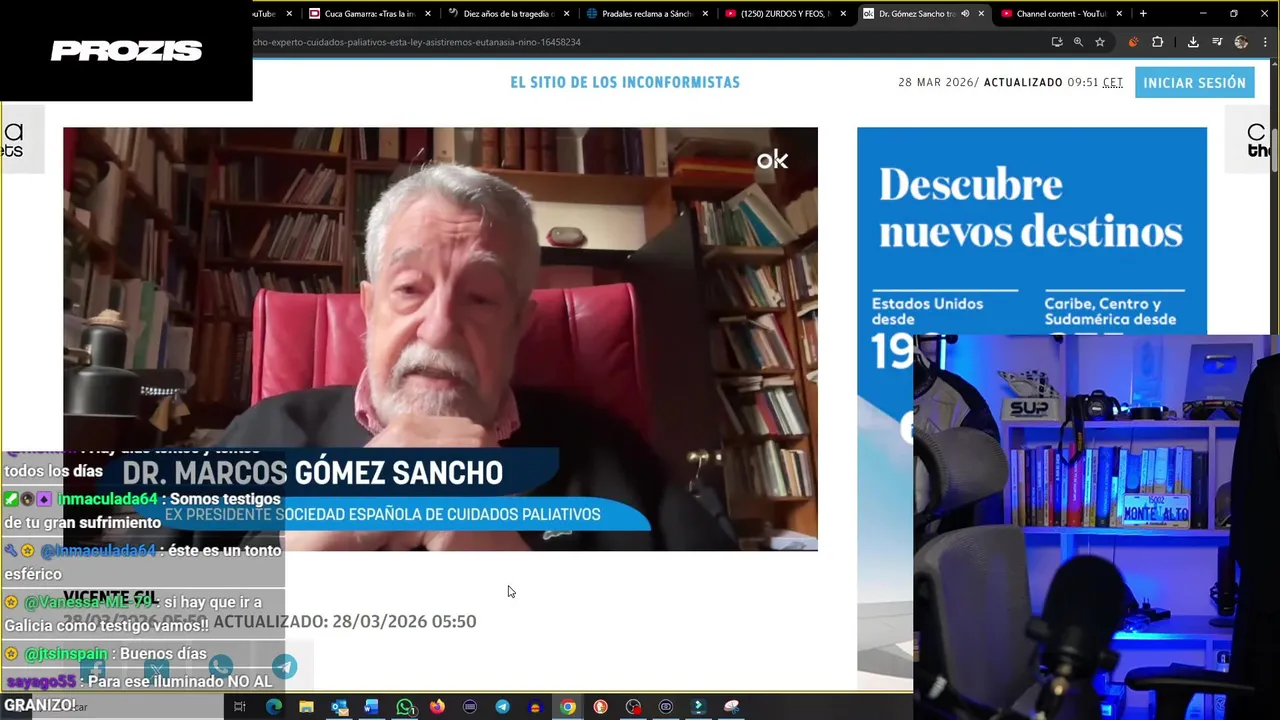Play the Dr. Marcos Gómez Sancho video
The image size is (1280, 720).
pyautogui.click(x=440, y=338)
